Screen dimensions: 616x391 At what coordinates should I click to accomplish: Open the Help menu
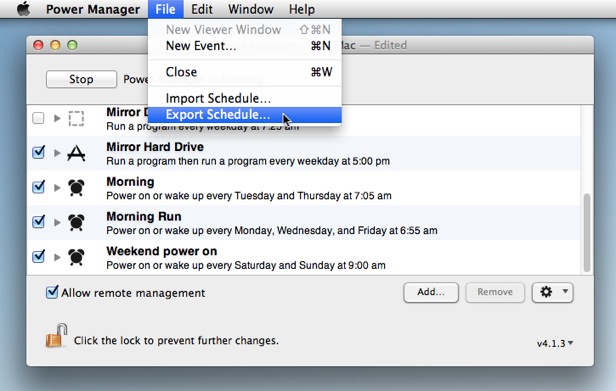[x=302, y=9]
